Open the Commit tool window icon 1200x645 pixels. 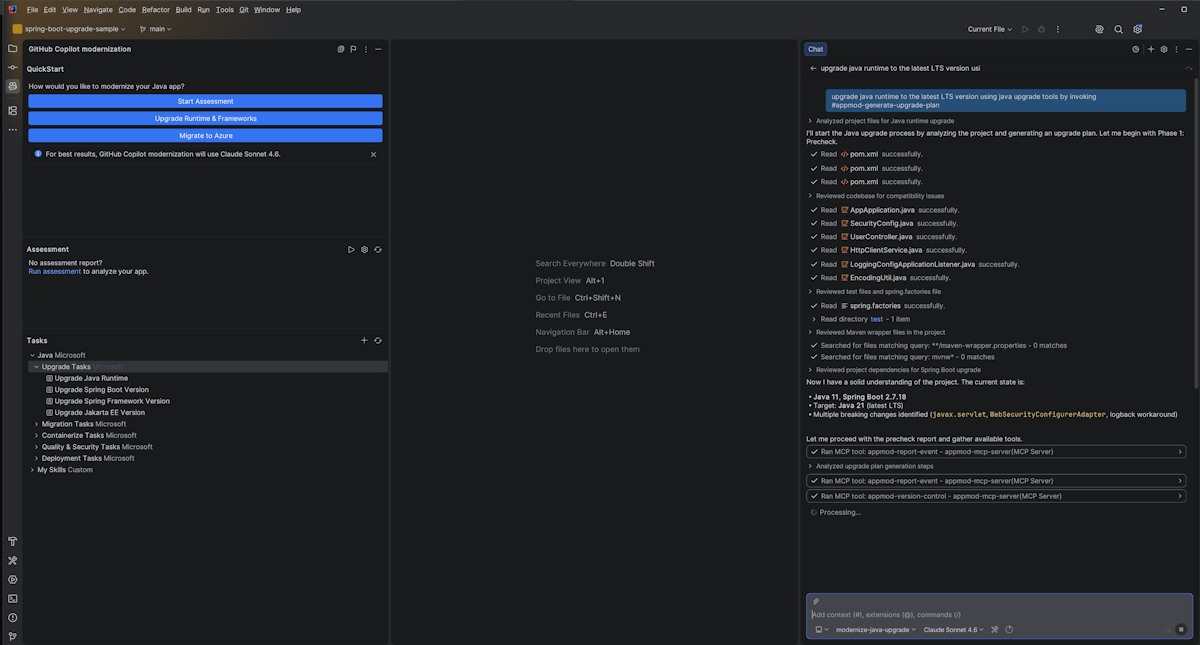[x=12, y=67]
